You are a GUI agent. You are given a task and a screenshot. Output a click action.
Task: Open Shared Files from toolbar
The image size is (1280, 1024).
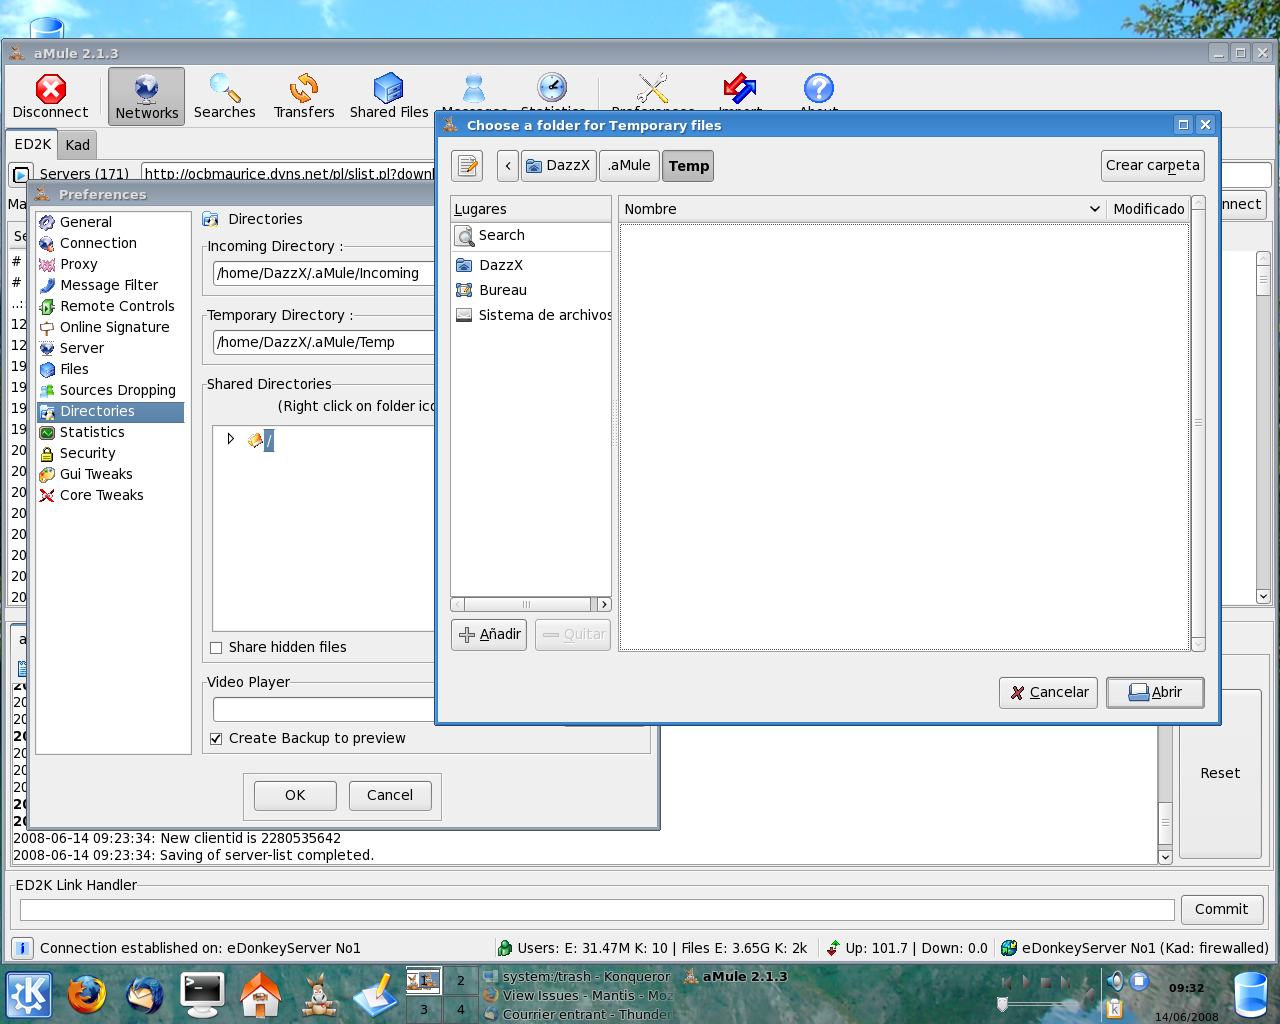[388, 96]
